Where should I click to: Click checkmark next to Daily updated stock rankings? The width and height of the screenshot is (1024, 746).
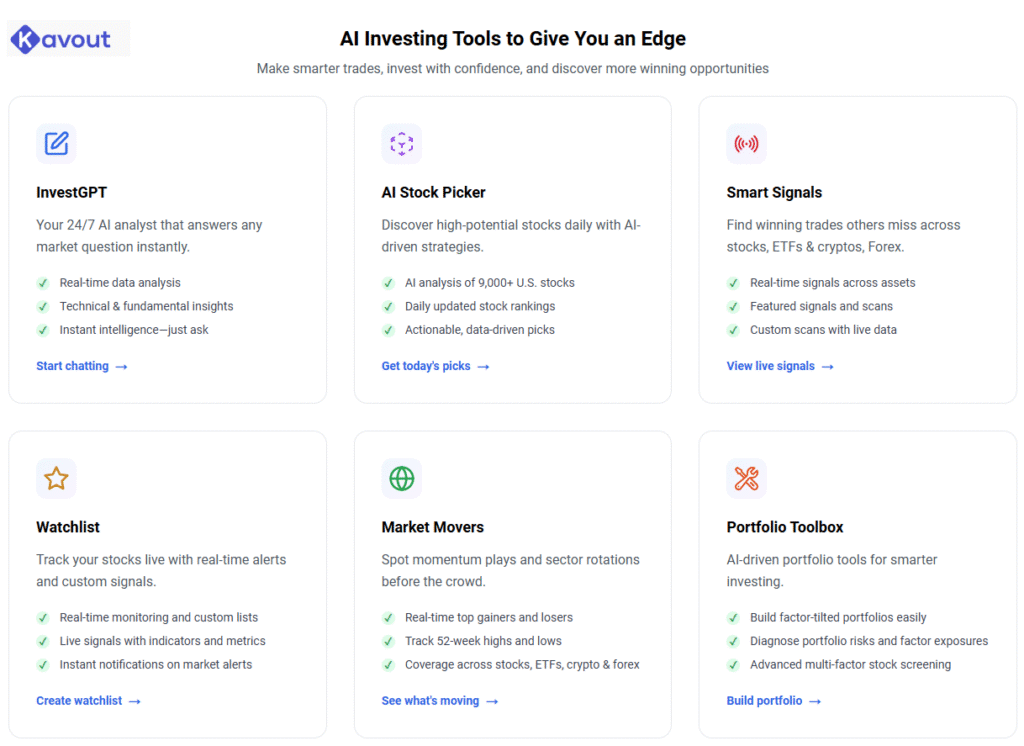click(x=389, y=306)
